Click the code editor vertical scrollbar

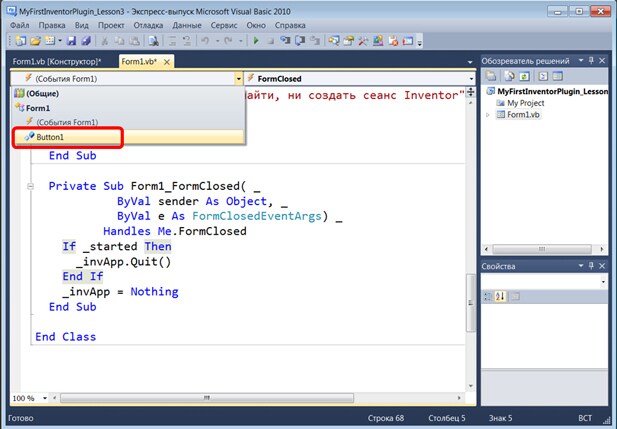pyautogui.click(x=469, y=300)
